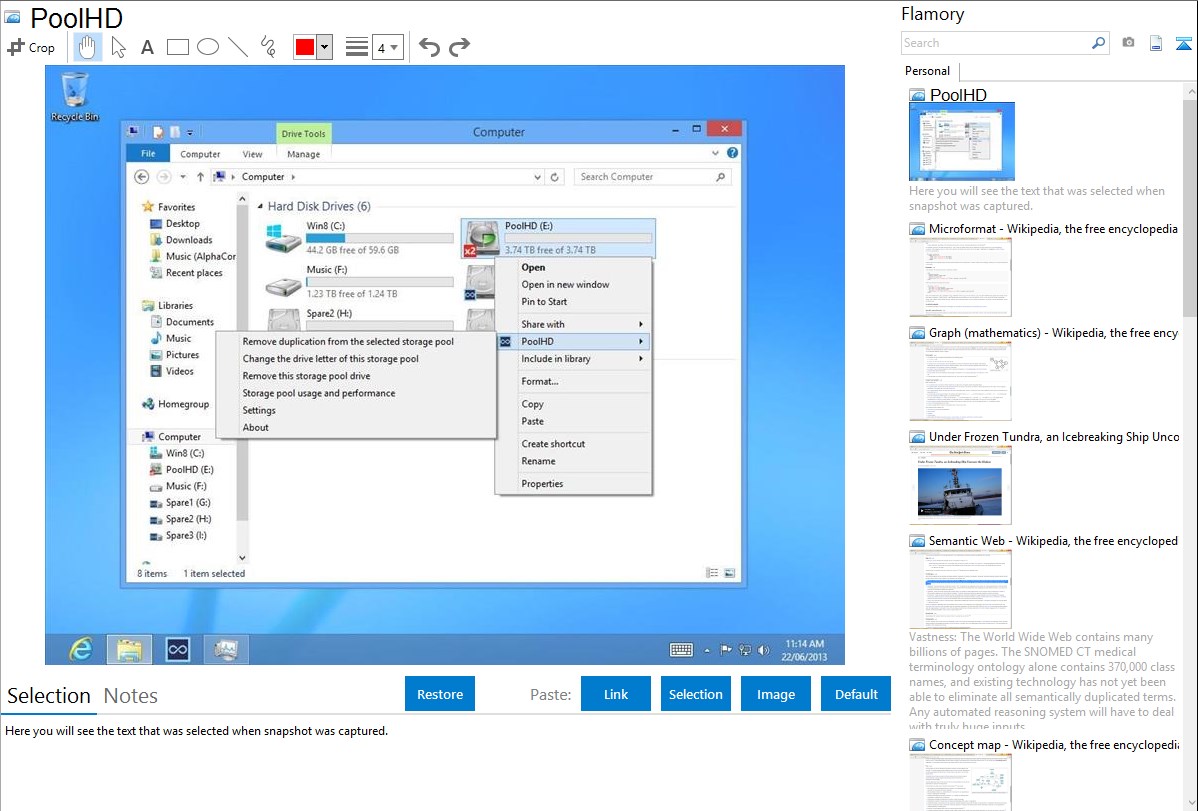Select Spare1 (G:) in navigation tree
Screen dimensions: 1198x811
pos(180,503)
